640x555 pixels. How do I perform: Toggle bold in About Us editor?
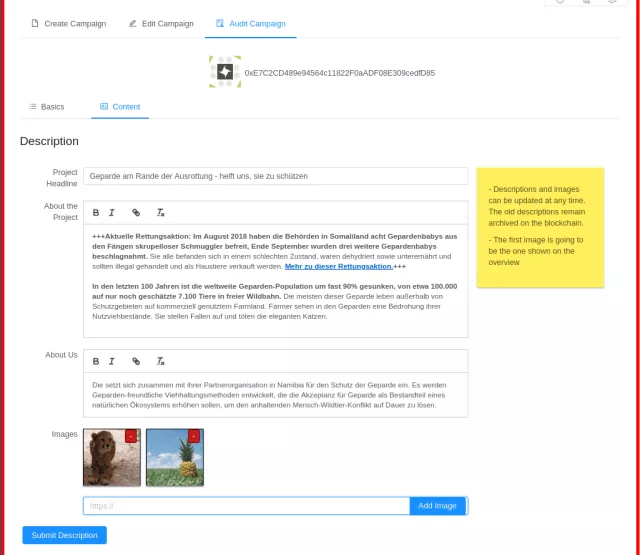[x=96, y=361]
